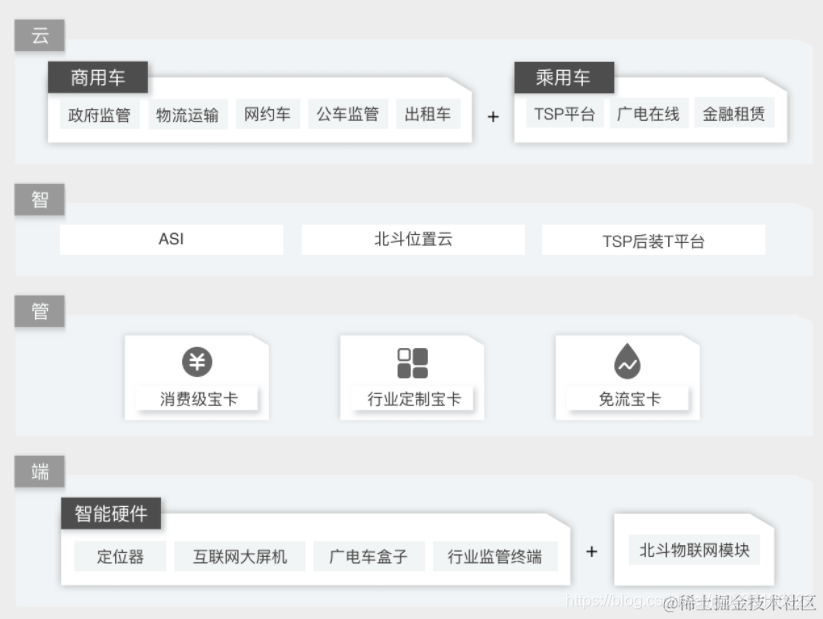823x619 pixels.
Task: Click the 物流运输 box
Action: click(187, 114)
